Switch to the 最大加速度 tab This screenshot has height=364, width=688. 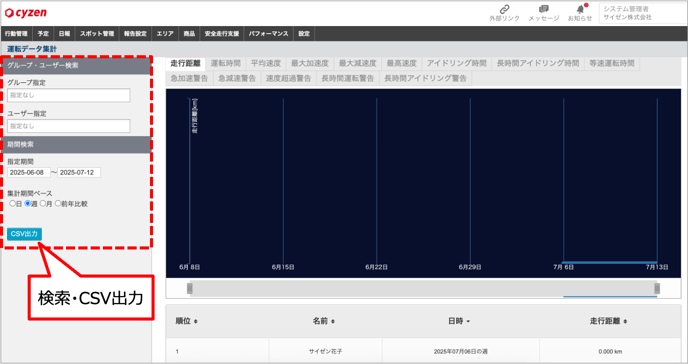pos(309,63)
